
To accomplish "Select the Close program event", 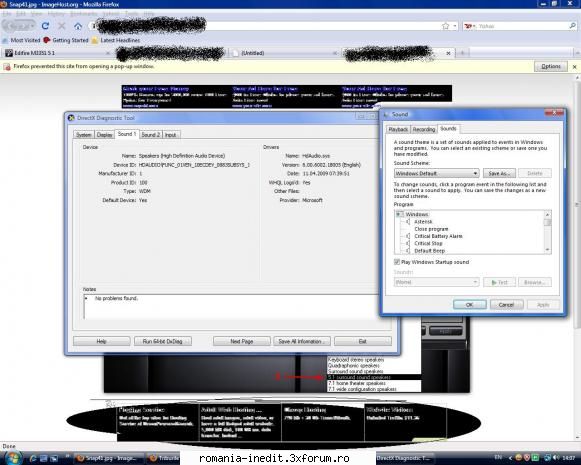I will [x=431, y=229].
